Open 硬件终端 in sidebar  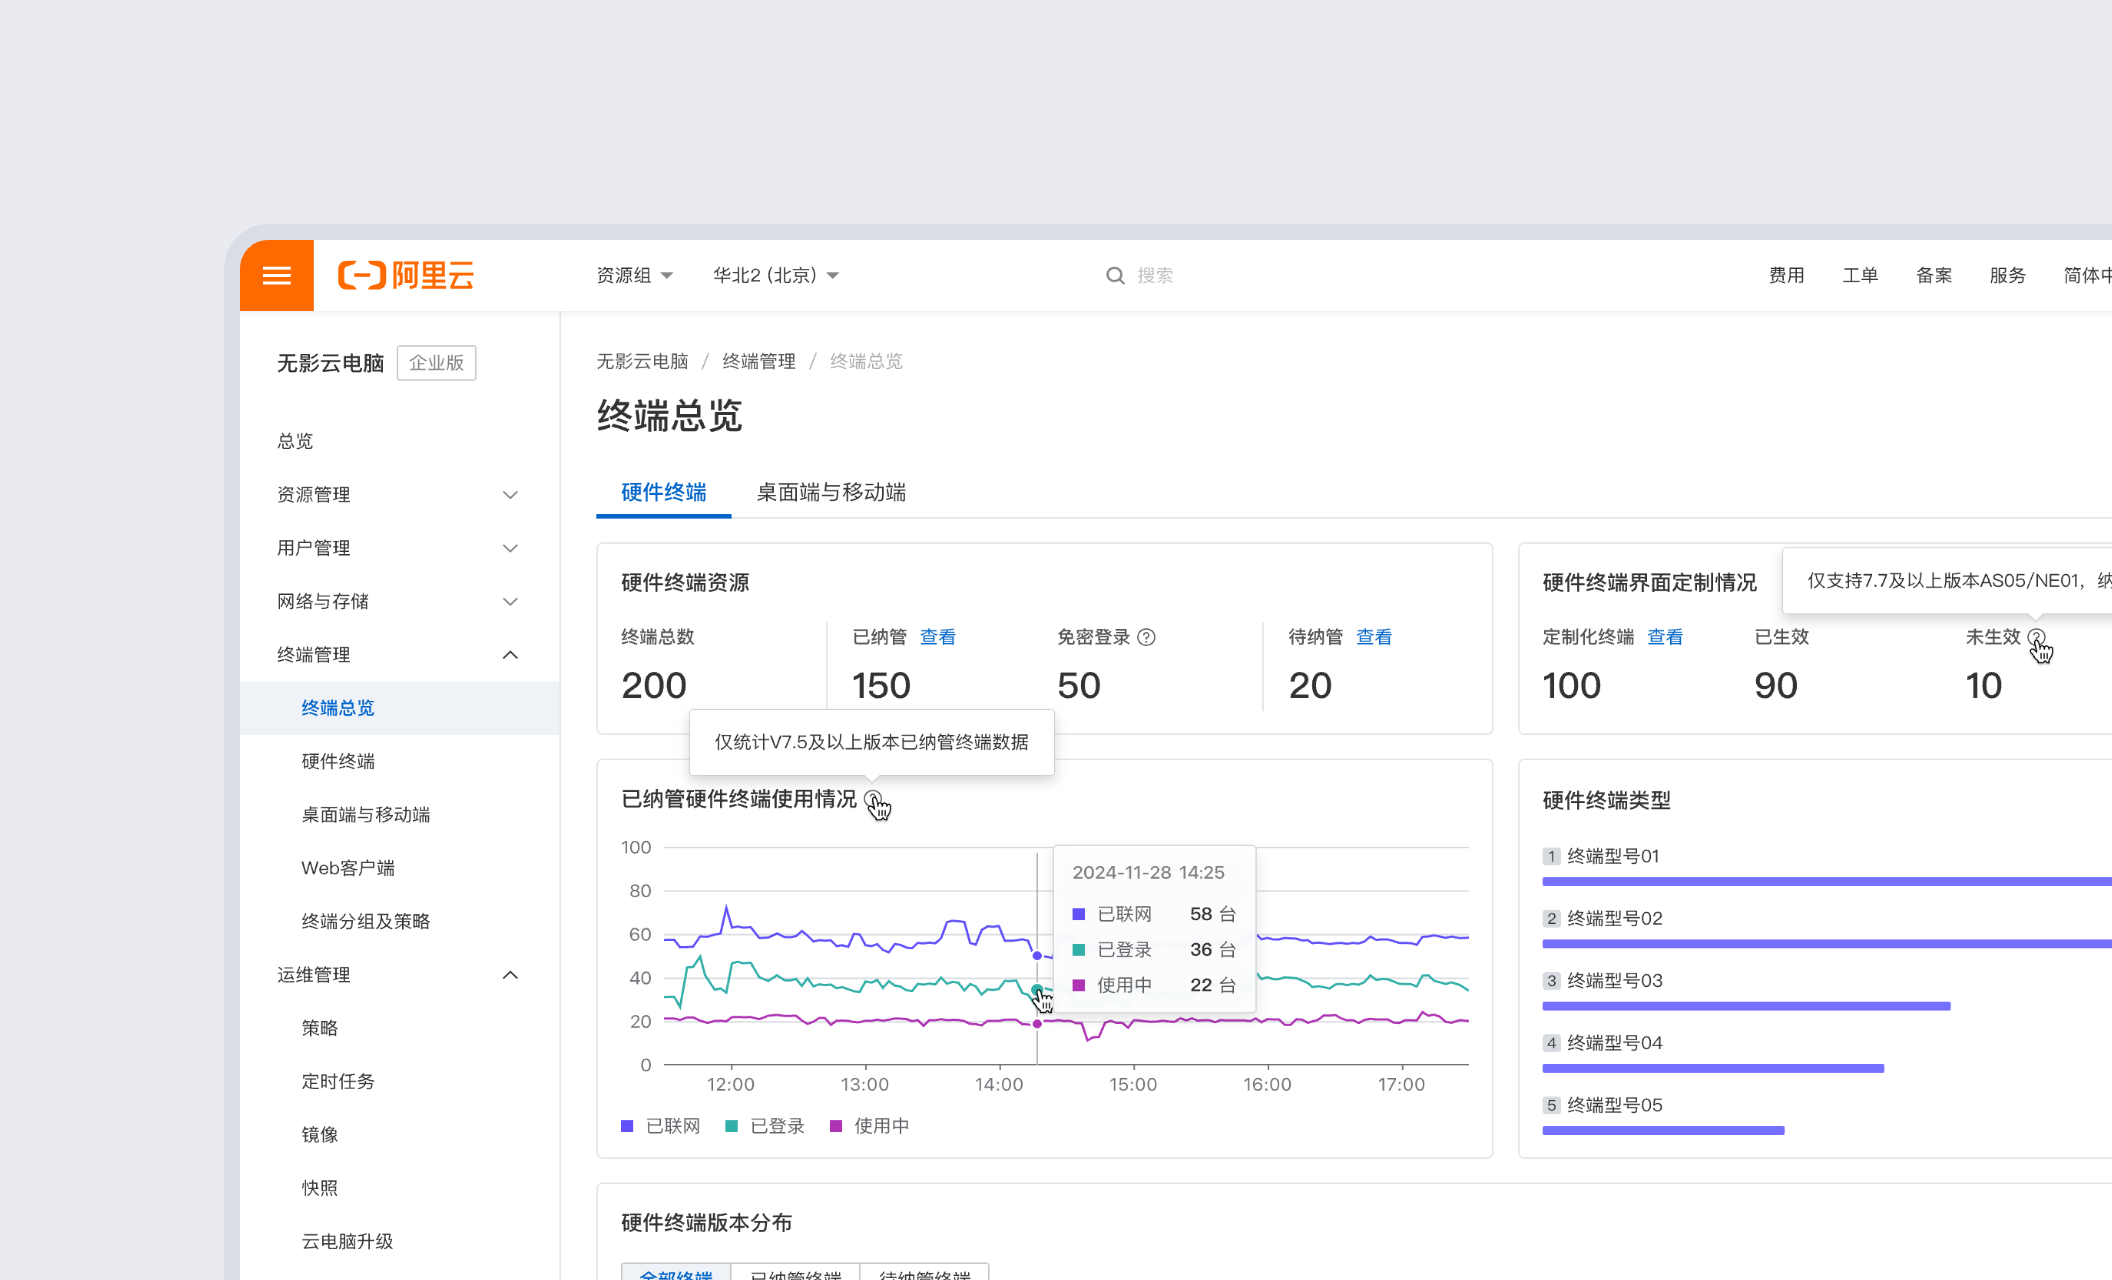399,761
